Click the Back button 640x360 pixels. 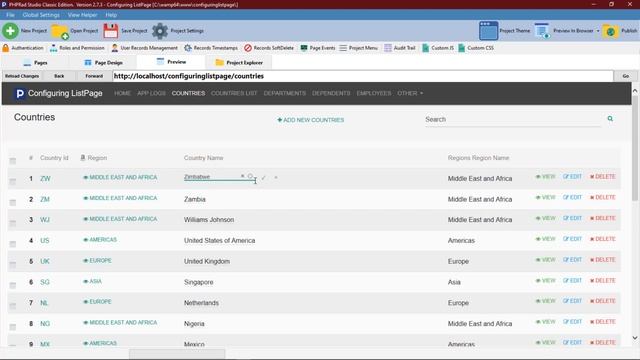click(59, 76)
